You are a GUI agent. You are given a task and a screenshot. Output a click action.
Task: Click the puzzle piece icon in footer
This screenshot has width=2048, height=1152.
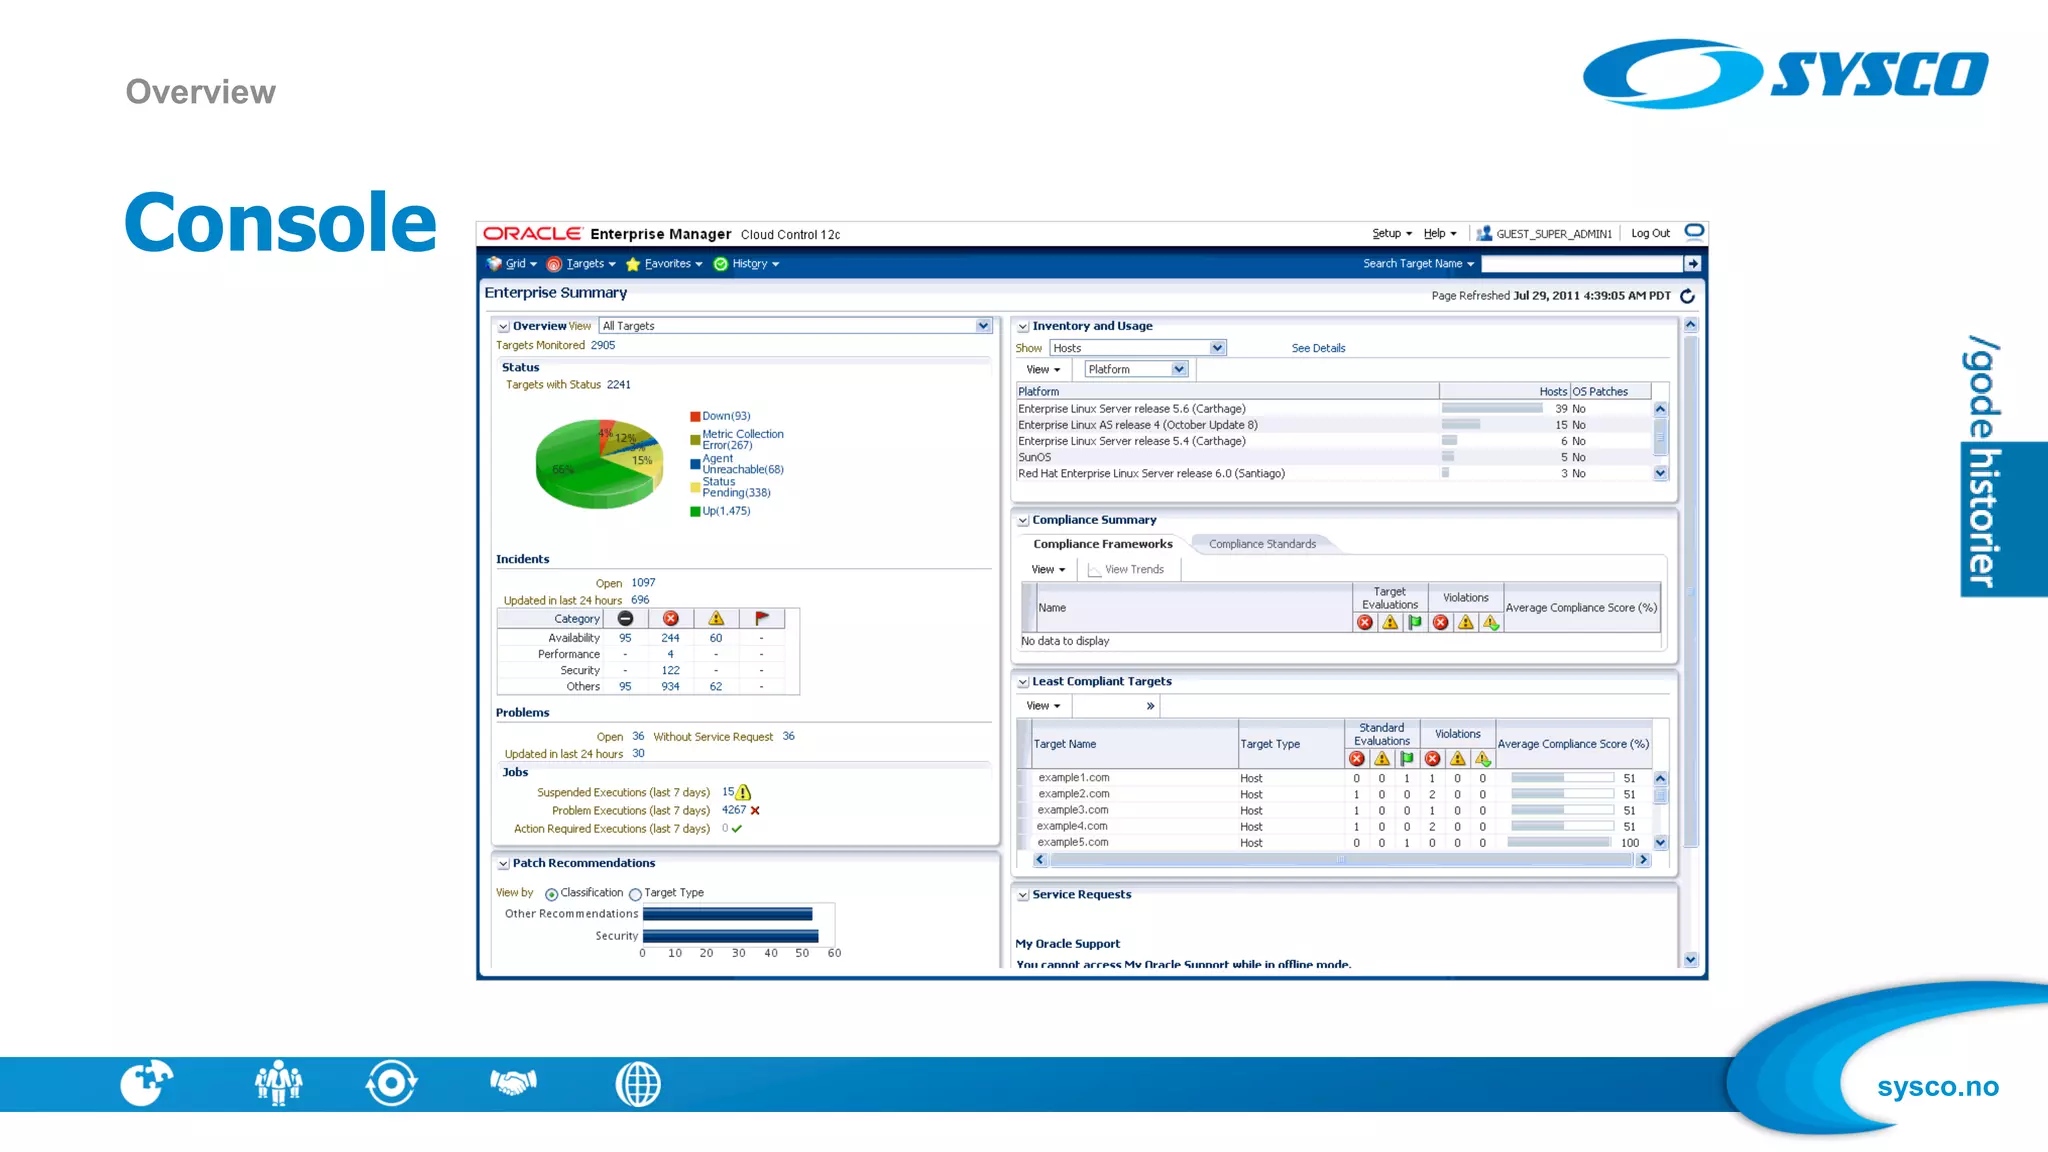tap(146, 1083)
